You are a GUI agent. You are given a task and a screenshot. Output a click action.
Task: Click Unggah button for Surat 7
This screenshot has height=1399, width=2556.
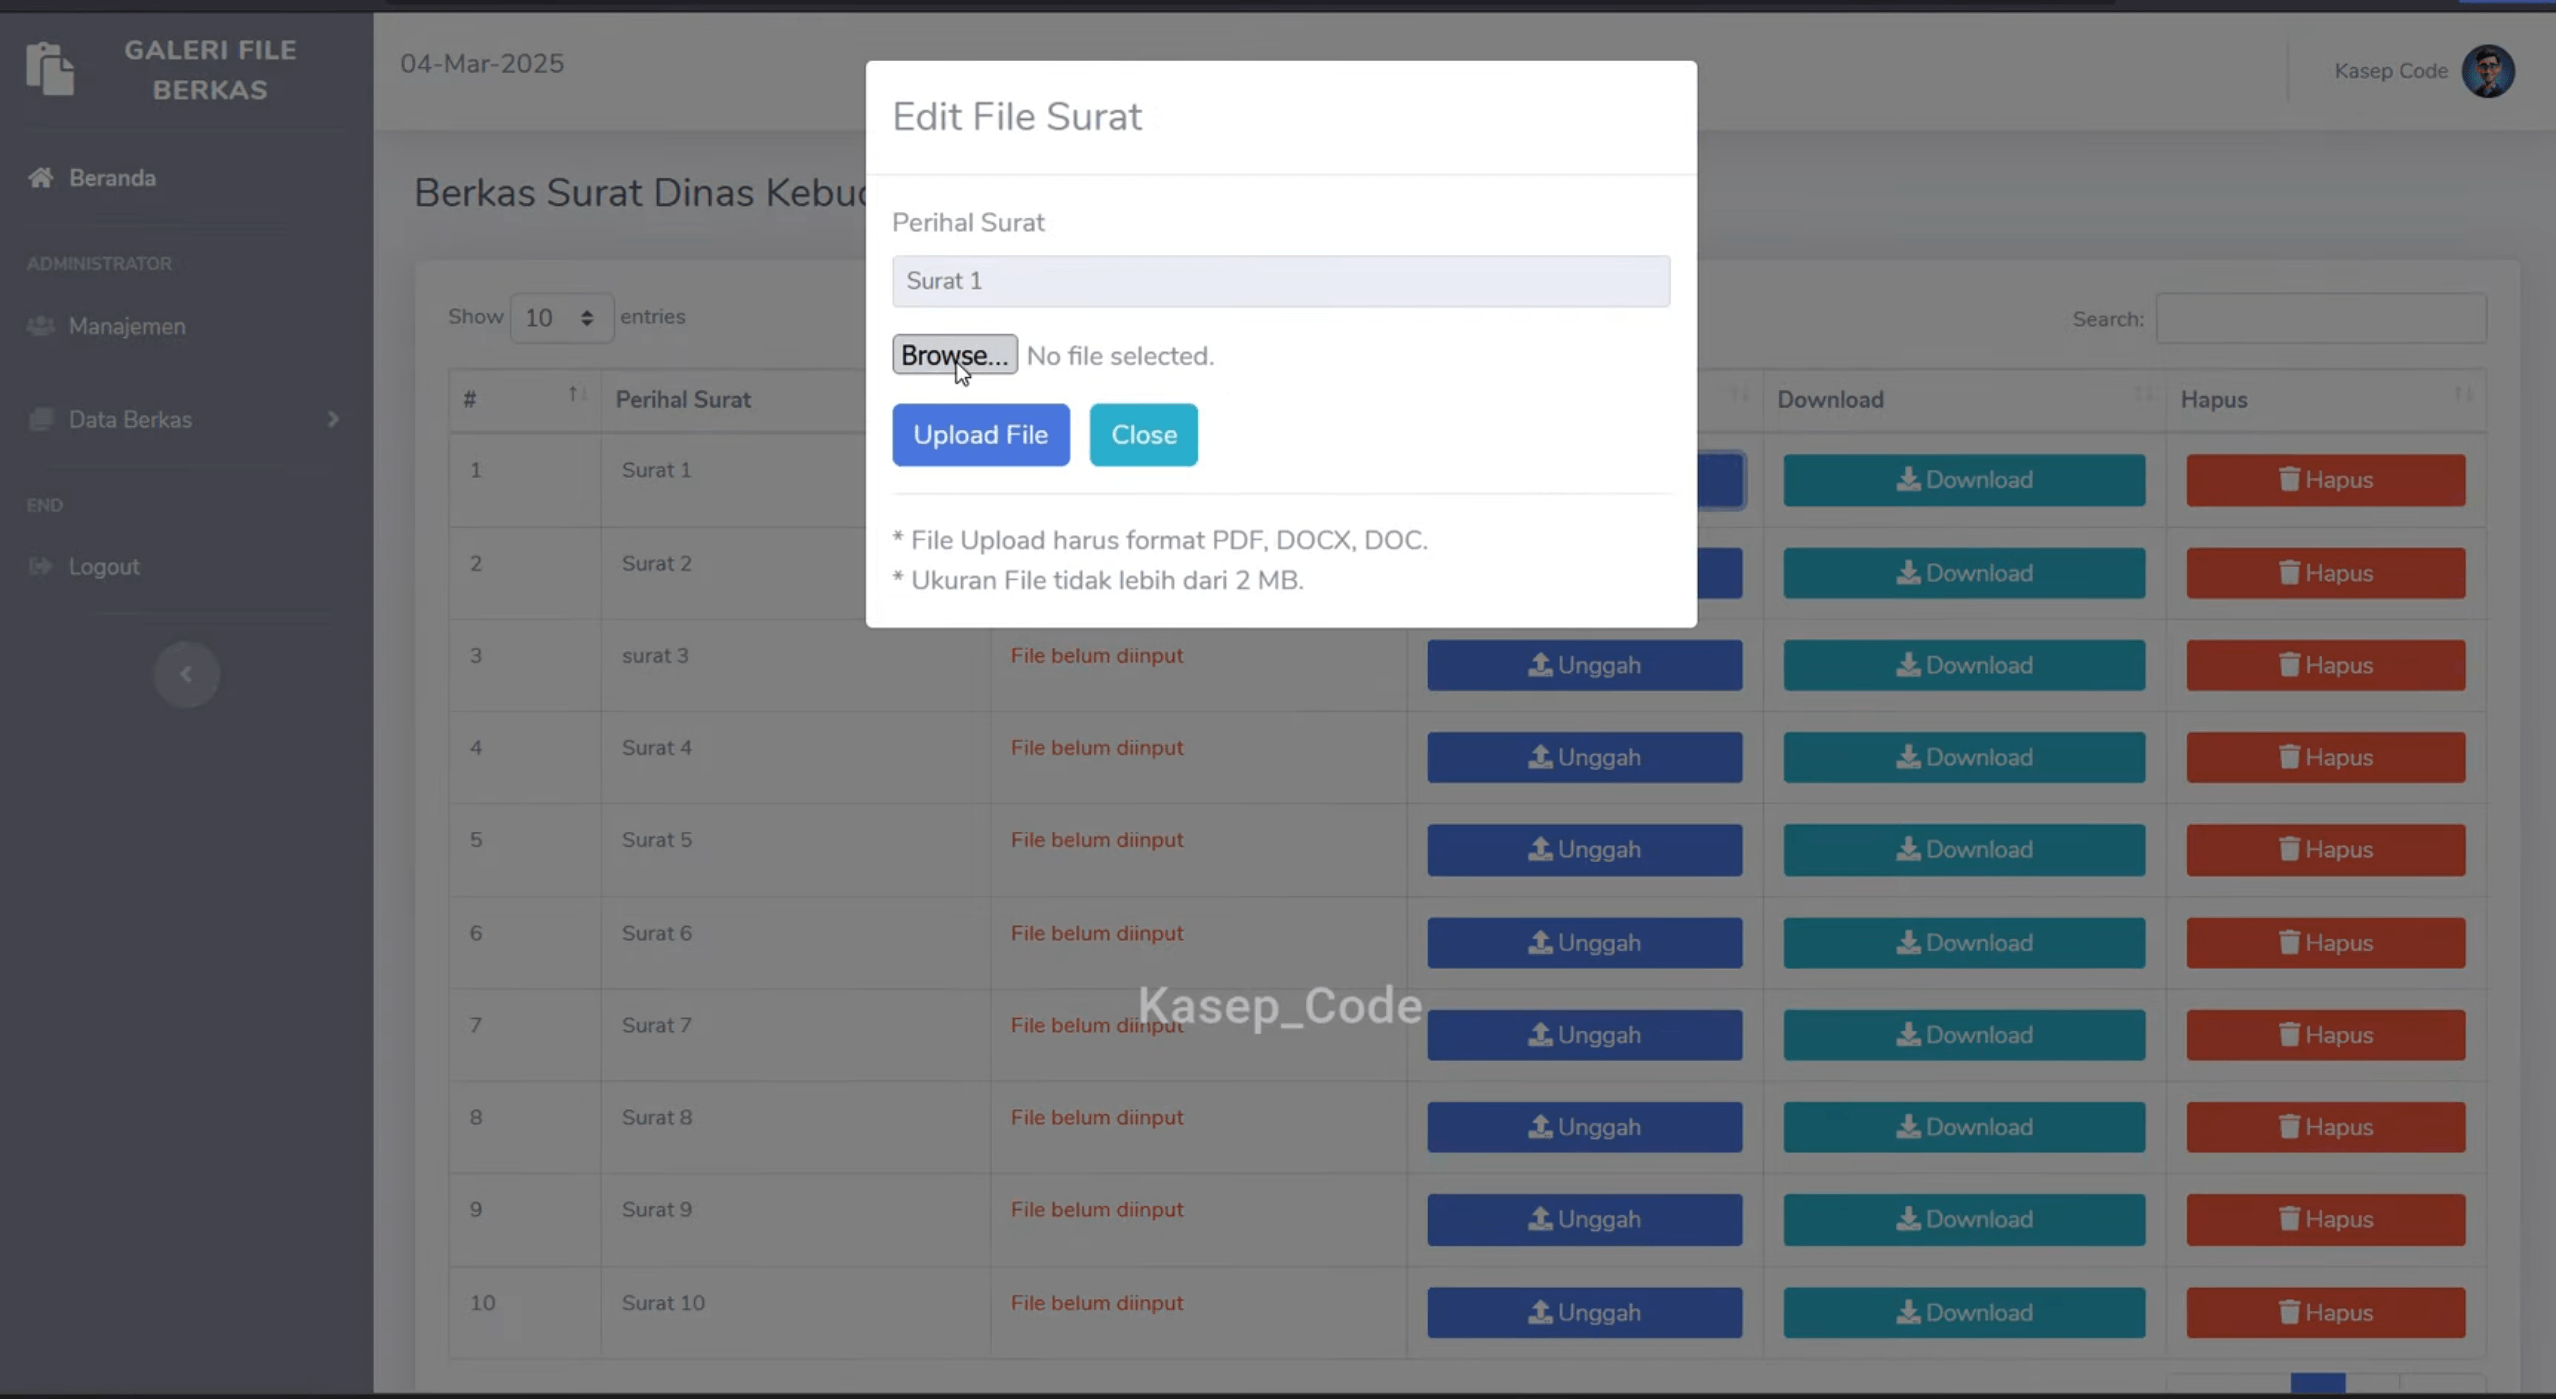(x=1584, y=1035)
